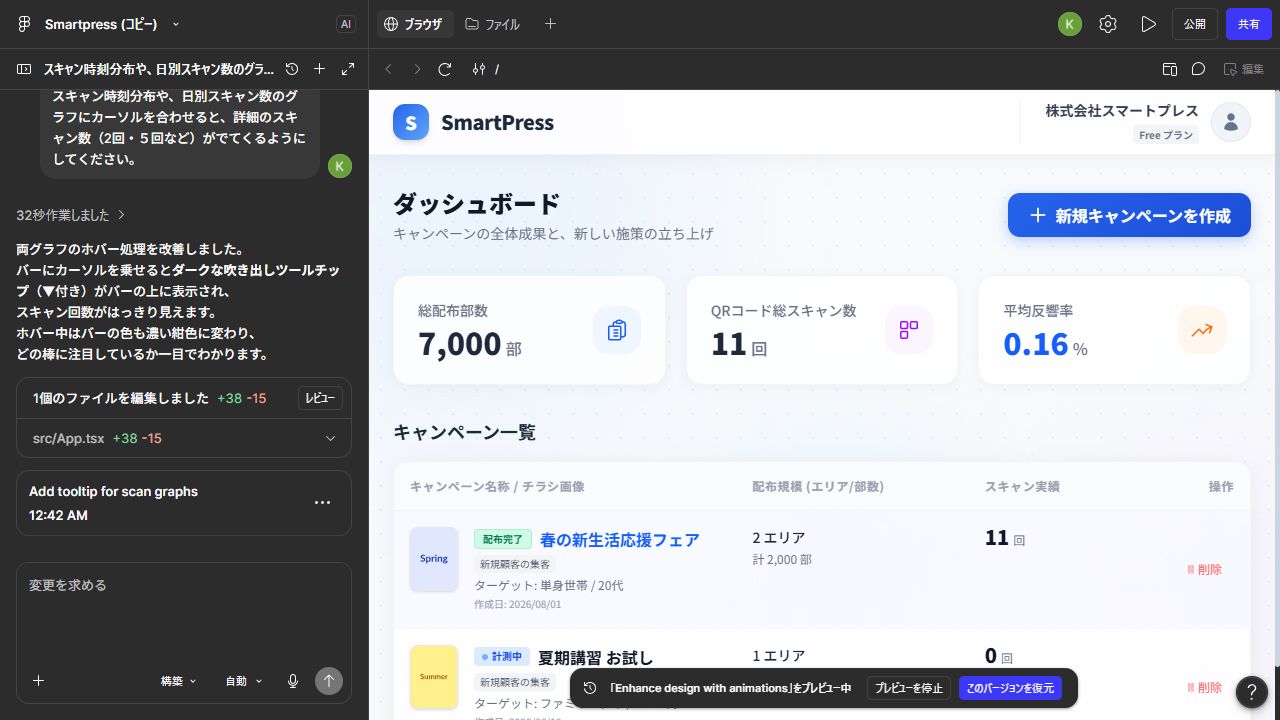
Task: Click the レビュー button
Action: click(x=320, y=398)
